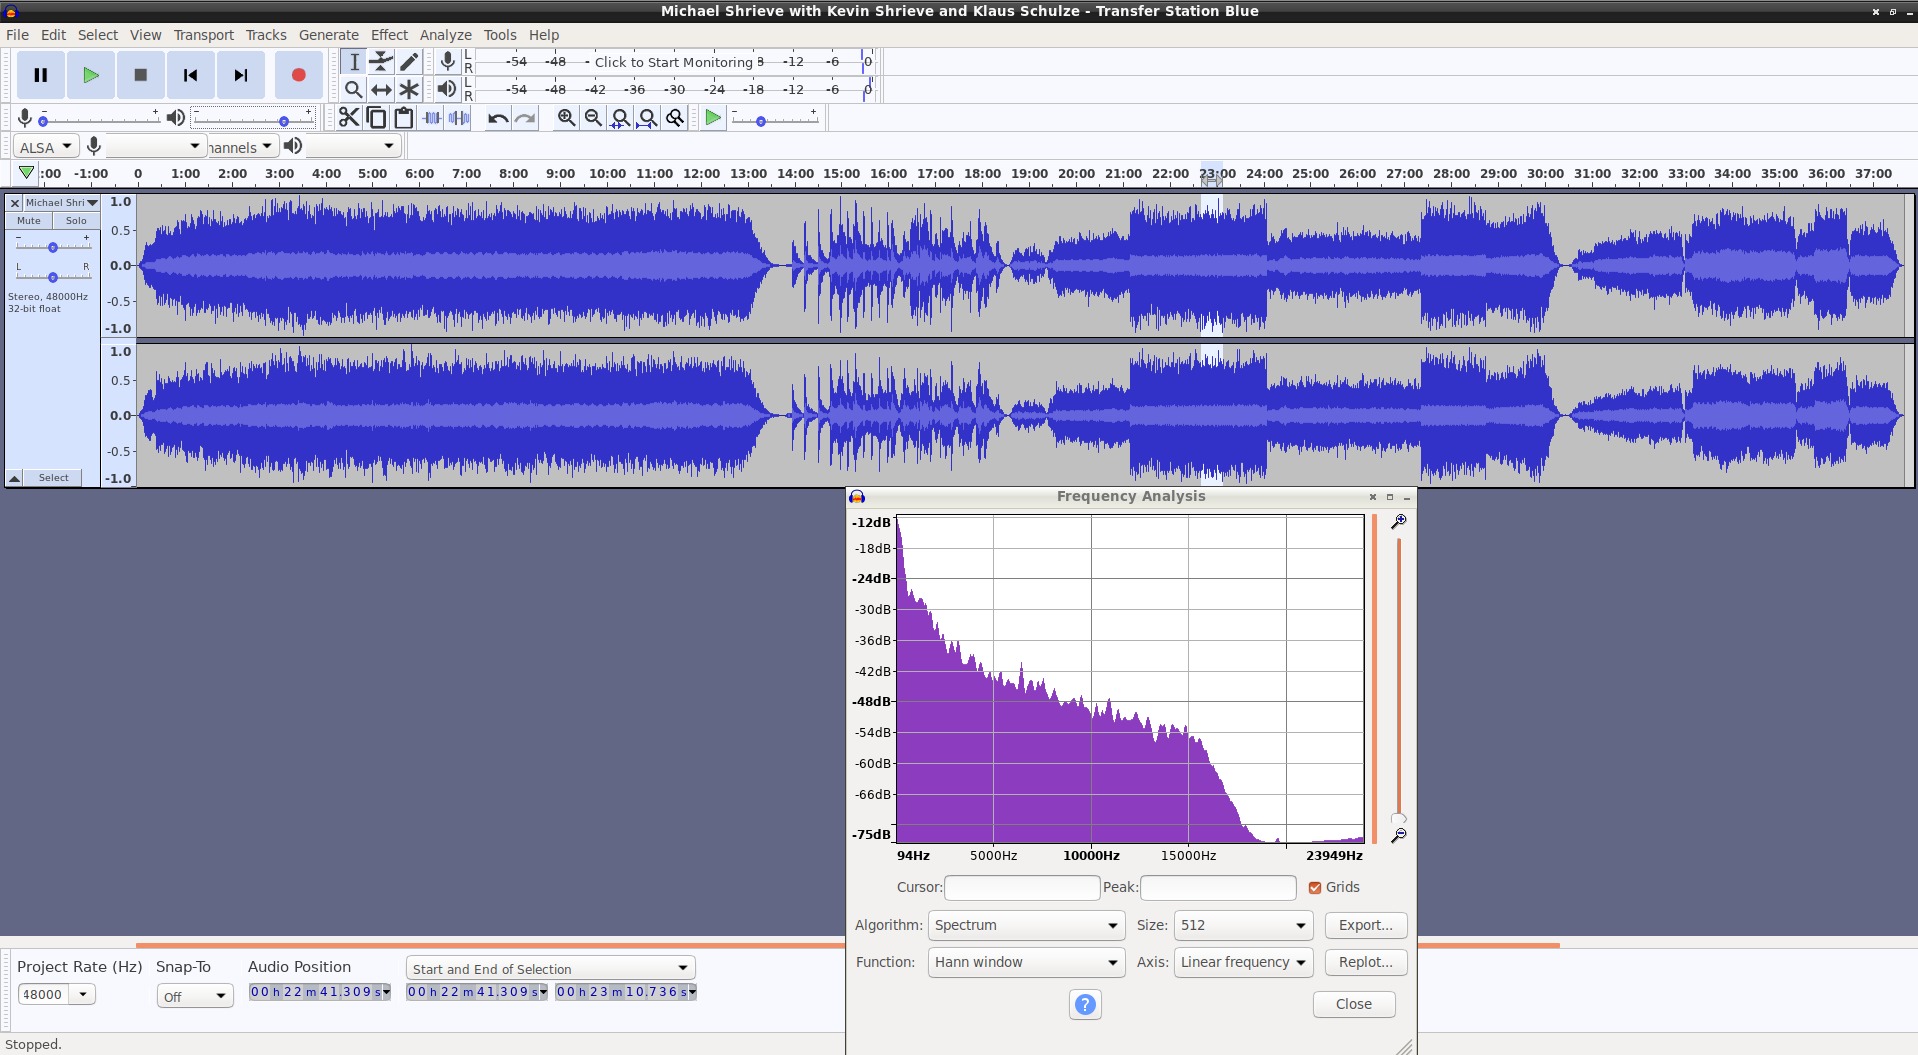
Task: Open the track name dropdown menu
Action: pyautogui.click(x=62, y=203)
